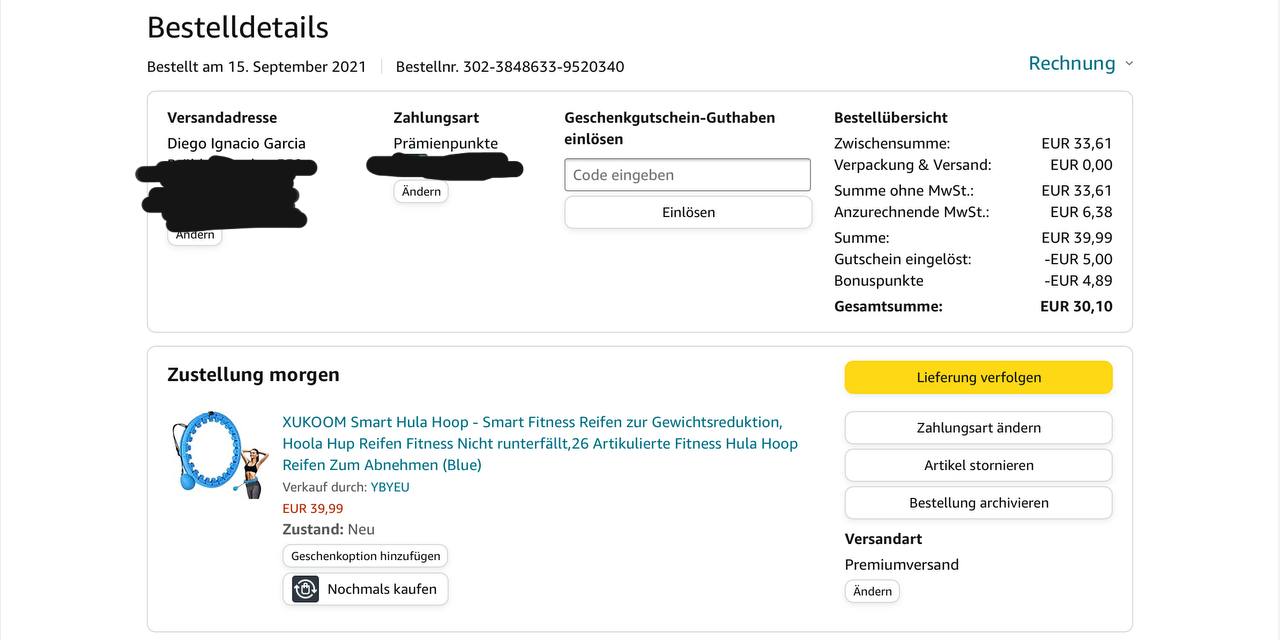
Task: Click Ändern below Zahlungsart Prämienpunkte
Action: click(x=421, y=191)
